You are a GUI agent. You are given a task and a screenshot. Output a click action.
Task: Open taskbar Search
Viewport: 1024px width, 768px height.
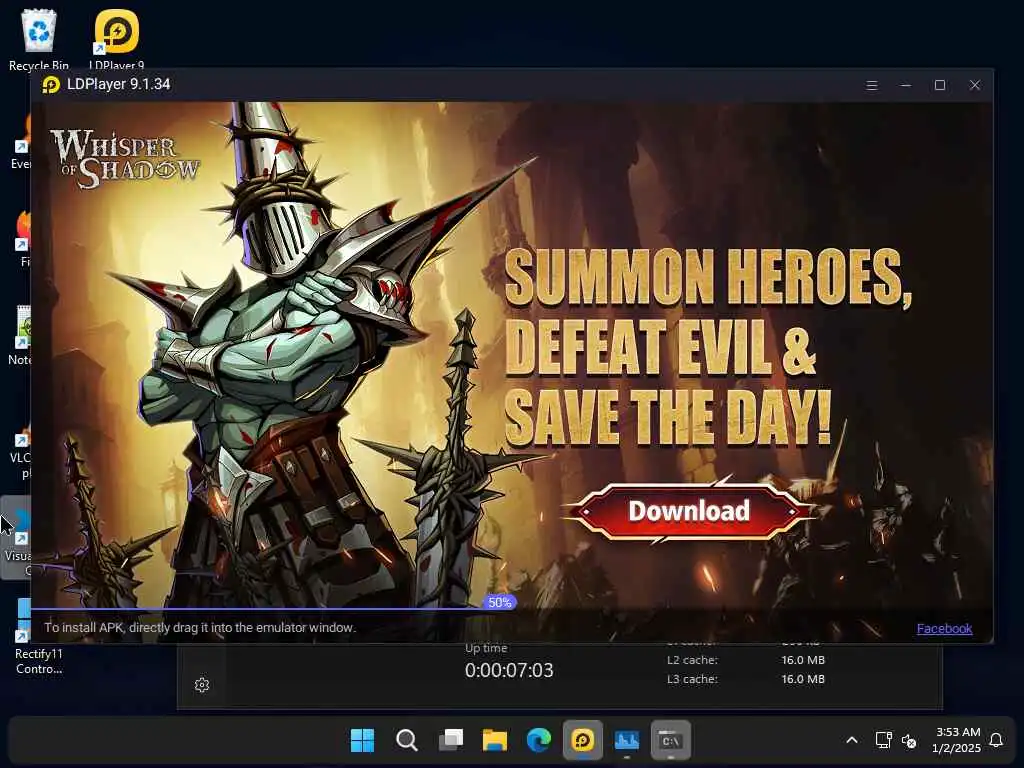(x=407, y=740)
